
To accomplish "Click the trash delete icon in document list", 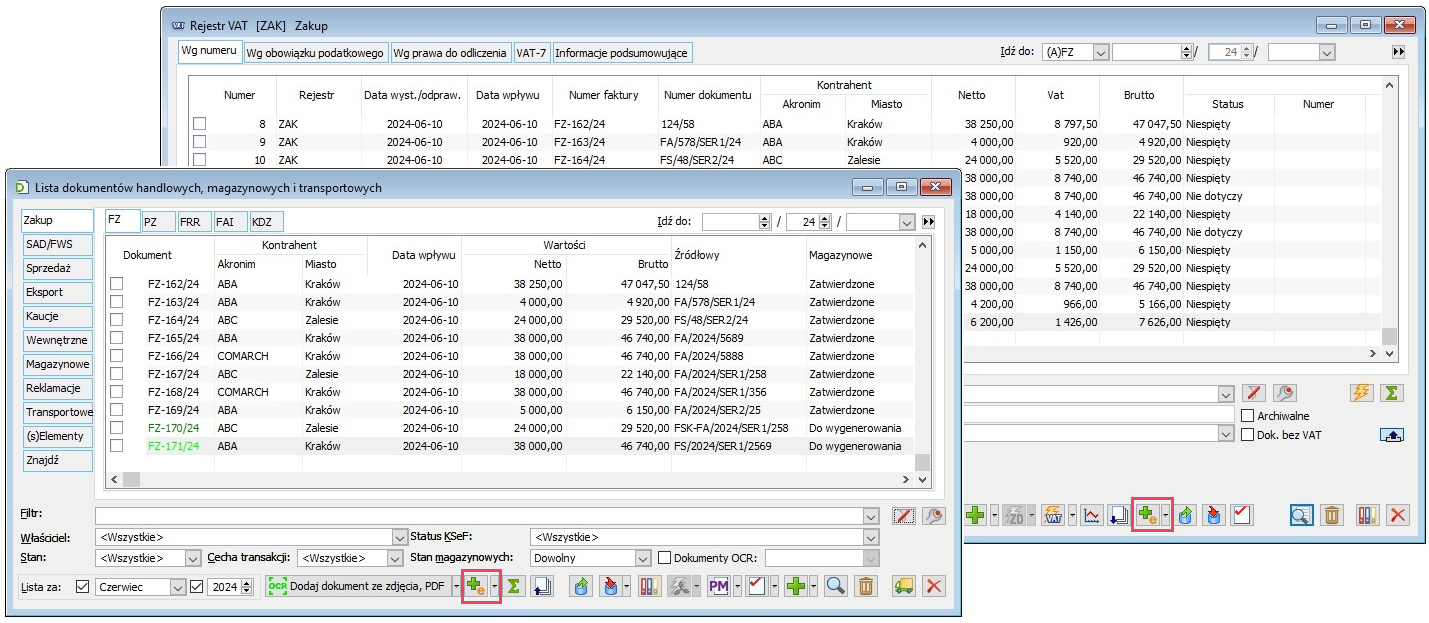I will pyautogui.click(x=867, y=586).
